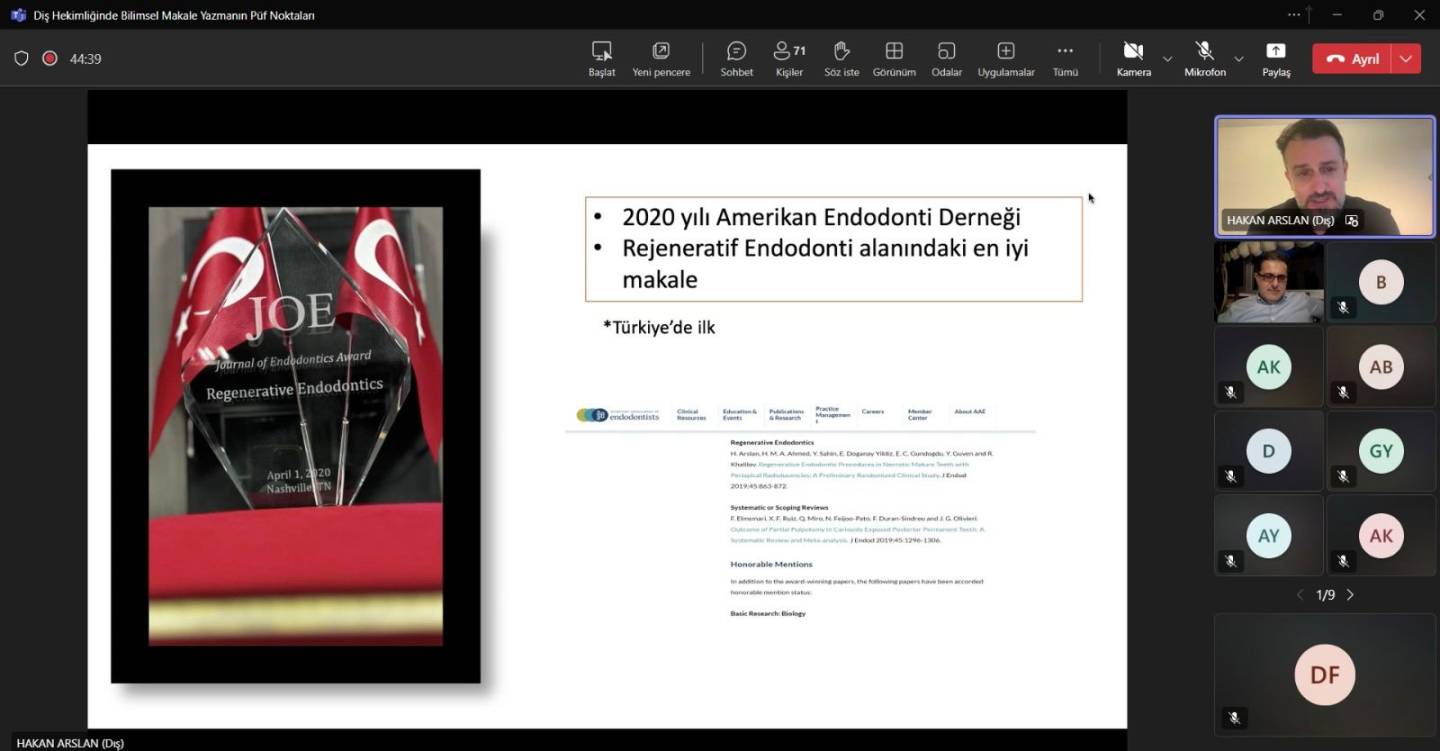
Task: Raise hand with Söz iste
Action: coord(841,59)
